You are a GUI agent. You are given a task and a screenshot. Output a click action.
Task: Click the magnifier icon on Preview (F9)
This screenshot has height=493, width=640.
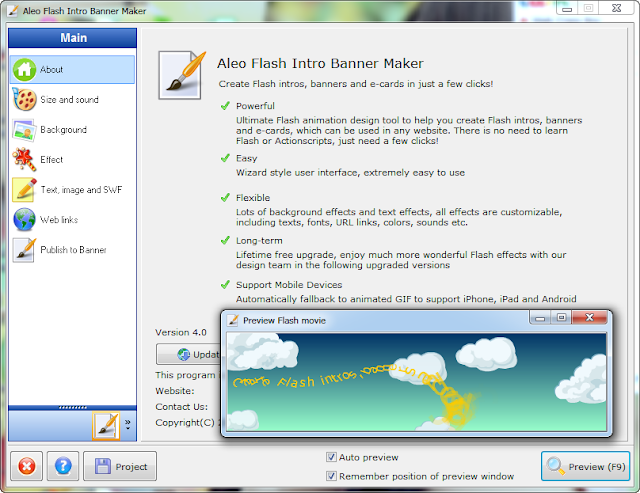pos(555,466)
